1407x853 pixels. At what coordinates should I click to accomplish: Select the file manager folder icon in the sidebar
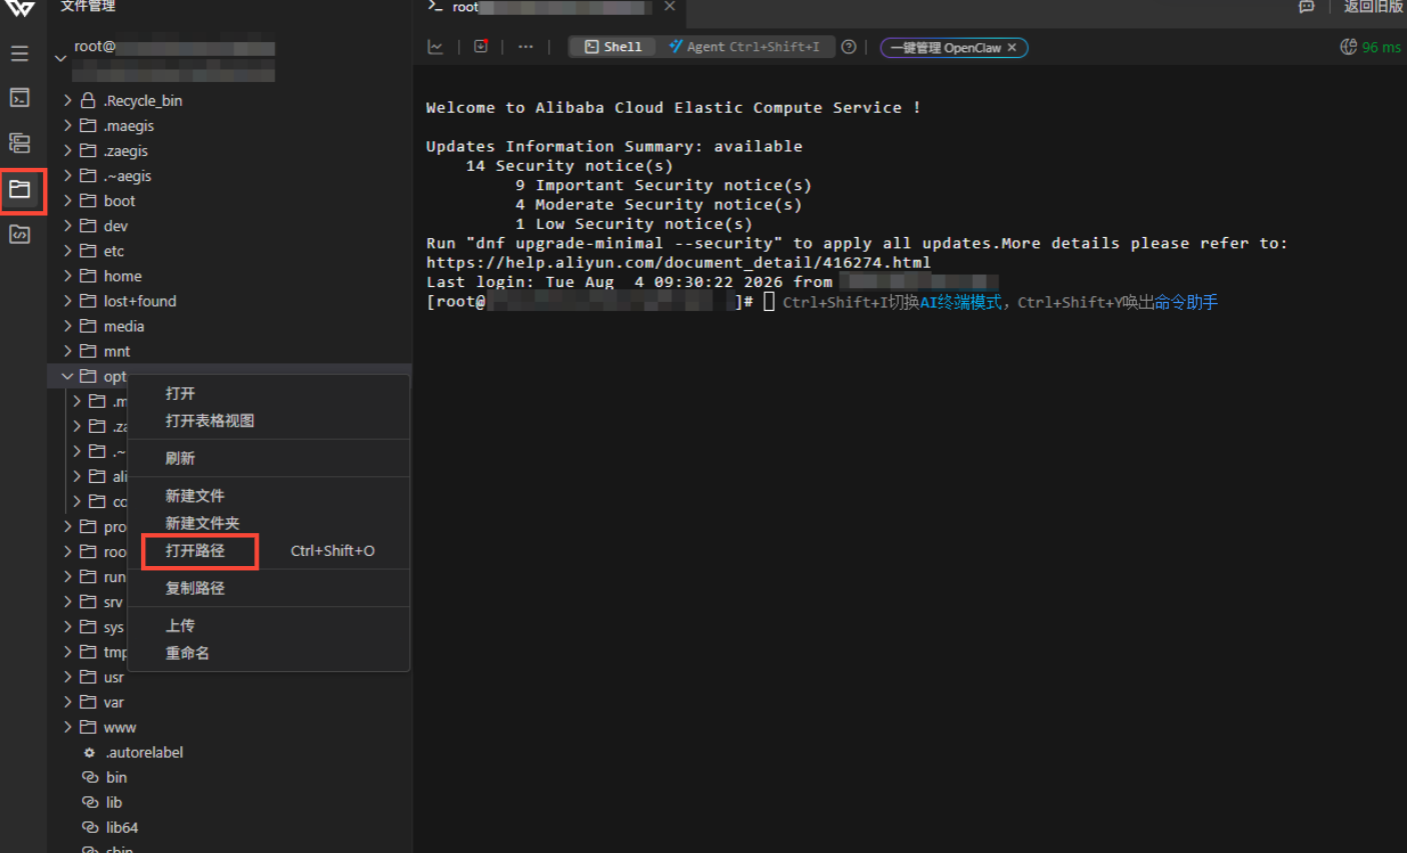point(20,189)
